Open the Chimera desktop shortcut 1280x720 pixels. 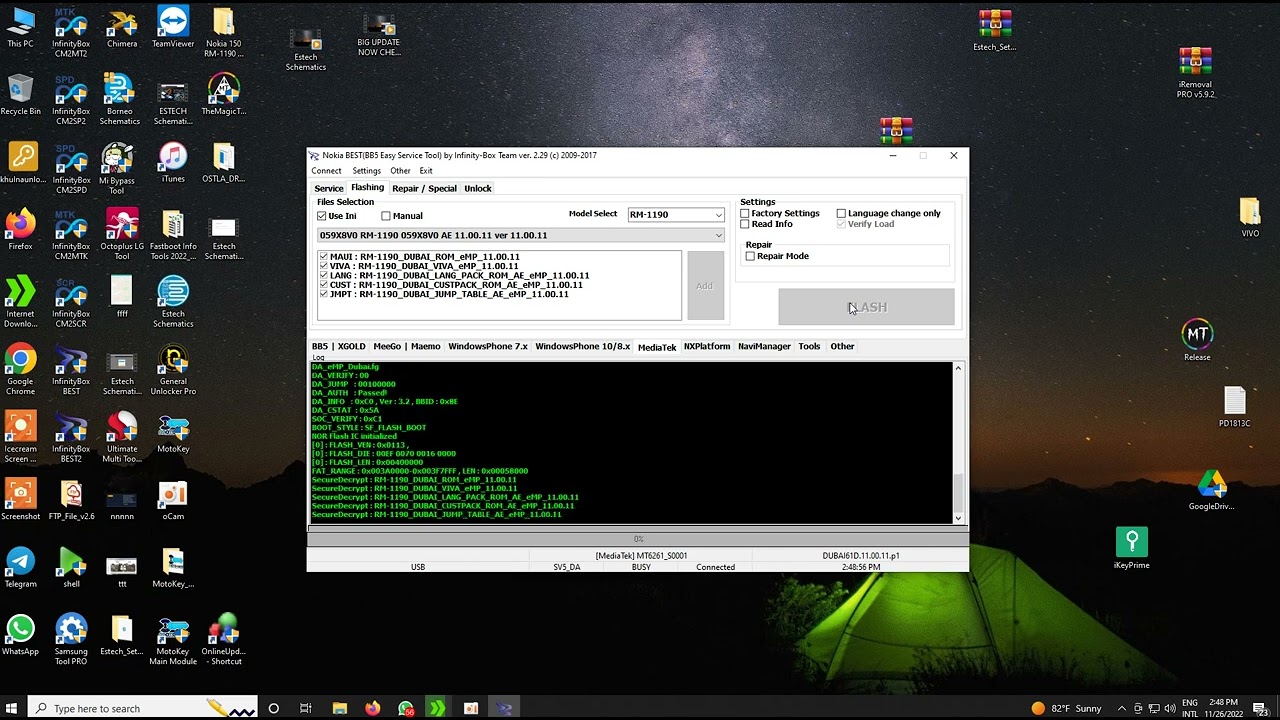[122, 28]
